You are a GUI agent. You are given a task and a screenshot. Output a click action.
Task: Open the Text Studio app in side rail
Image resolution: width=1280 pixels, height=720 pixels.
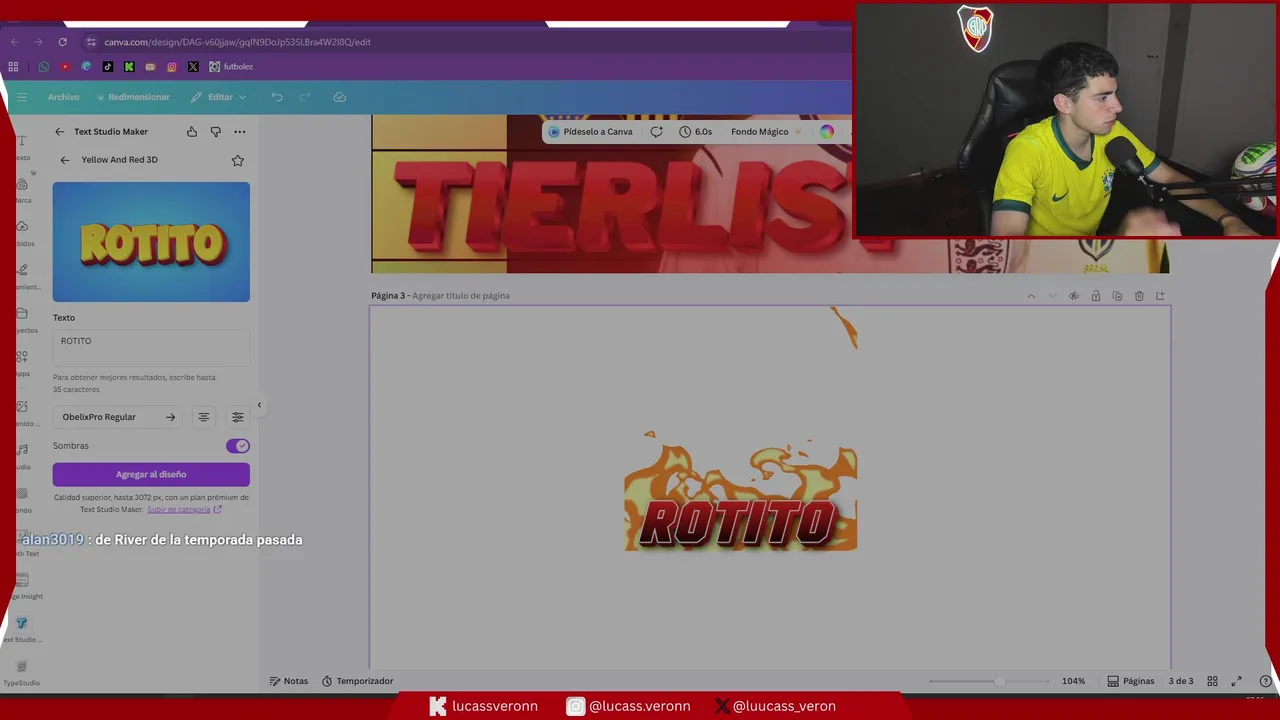(x=22, y=629)
